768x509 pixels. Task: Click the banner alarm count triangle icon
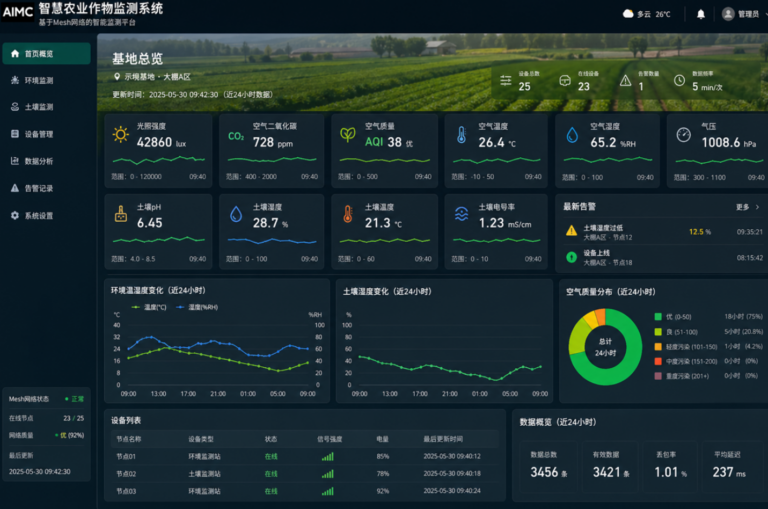pyautogui.click(x=625, y=81)
